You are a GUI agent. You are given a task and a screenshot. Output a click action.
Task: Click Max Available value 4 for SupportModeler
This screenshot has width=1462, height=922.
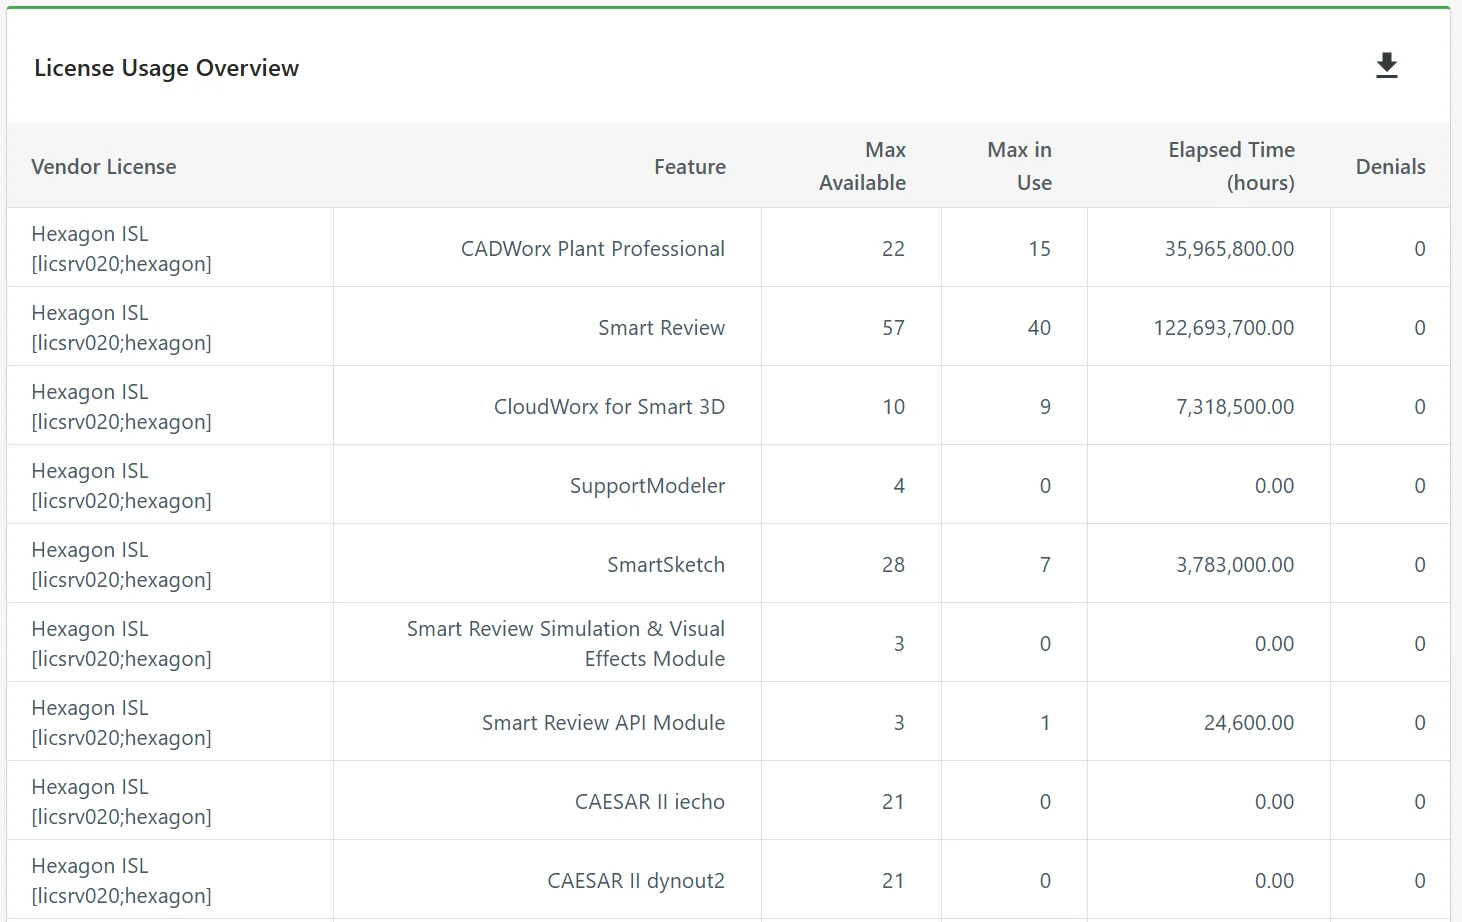(x=899, y=486)
